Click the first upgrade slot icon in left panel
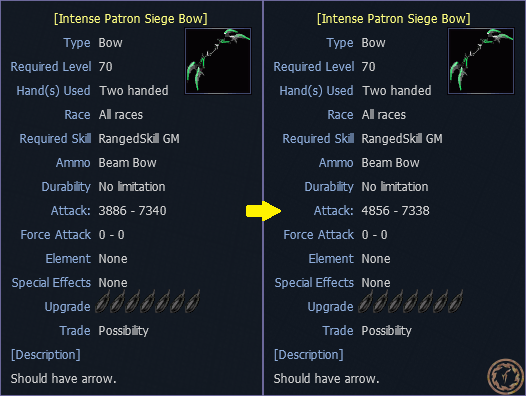526x396 pixels. click(103, 302)
